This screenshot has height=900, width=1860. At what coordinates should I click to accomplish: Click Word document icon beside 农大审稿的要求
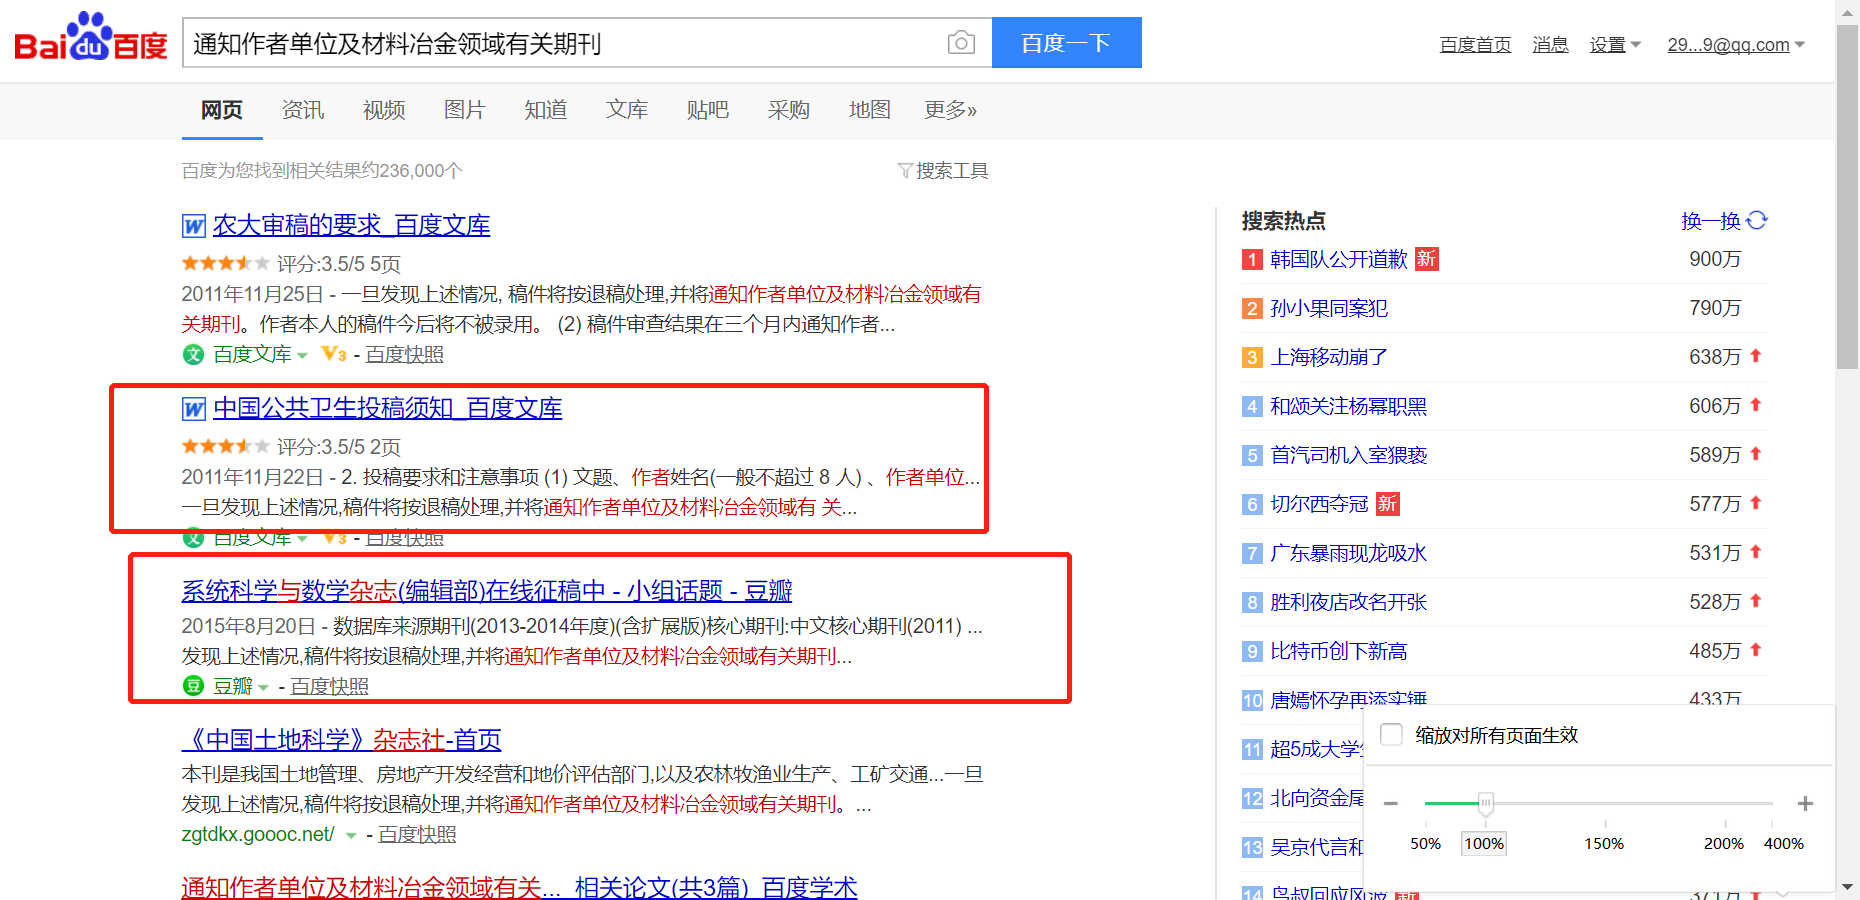(194, 226)
